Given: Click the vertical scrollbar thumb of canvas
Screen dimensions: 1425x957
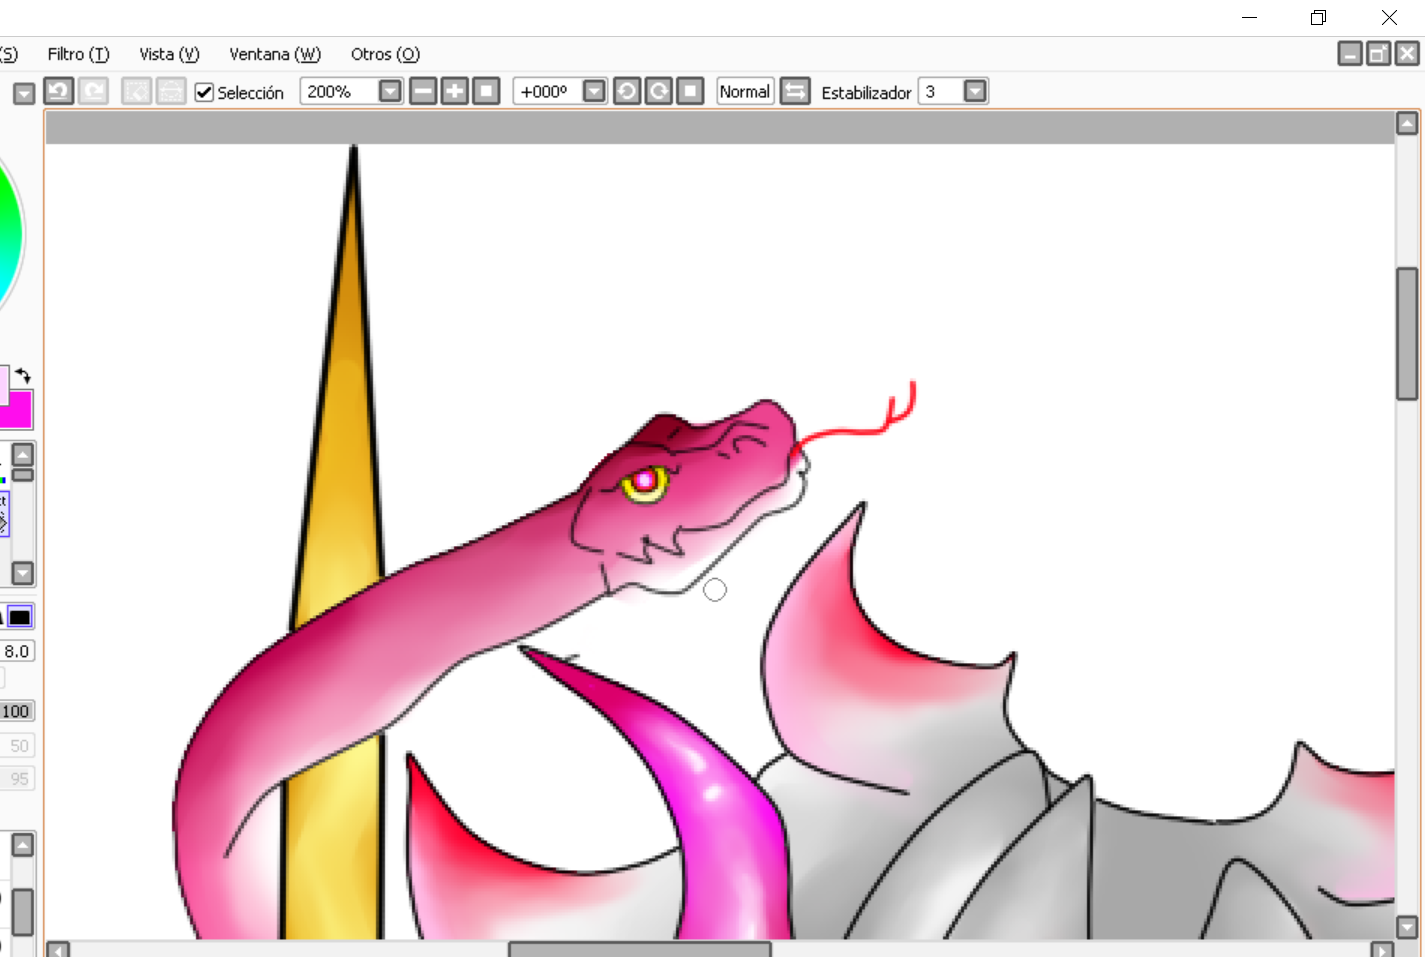Looking at the screenshot, I should [1407, 333].
